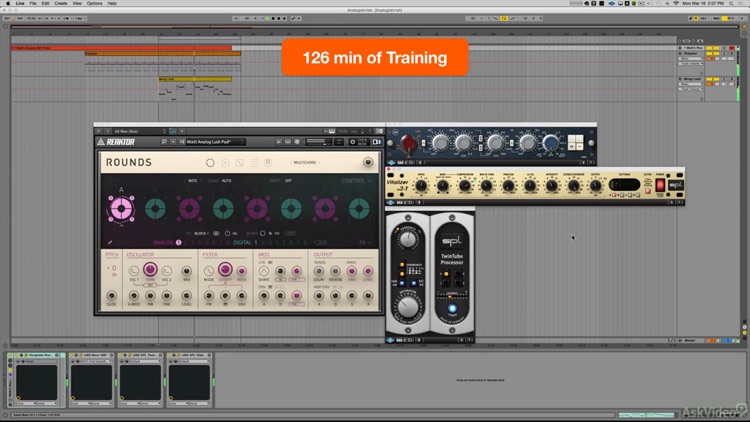Viewport: 750px width, 422px height.
Task: Click the Rounds keyboard view icon
Action: [x=268, y=163]
